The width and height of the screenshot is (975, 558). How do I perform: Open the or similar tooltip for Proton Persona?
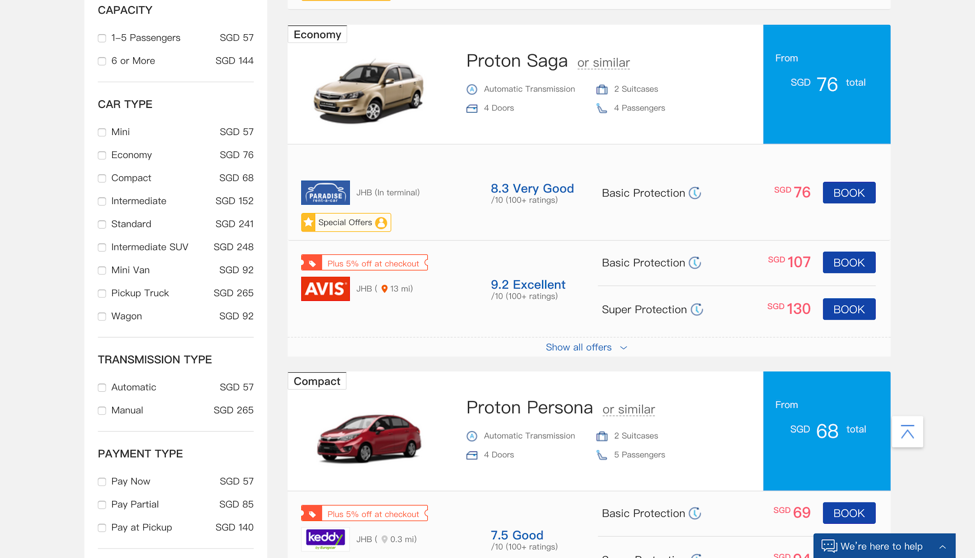[x=628, y=409]
